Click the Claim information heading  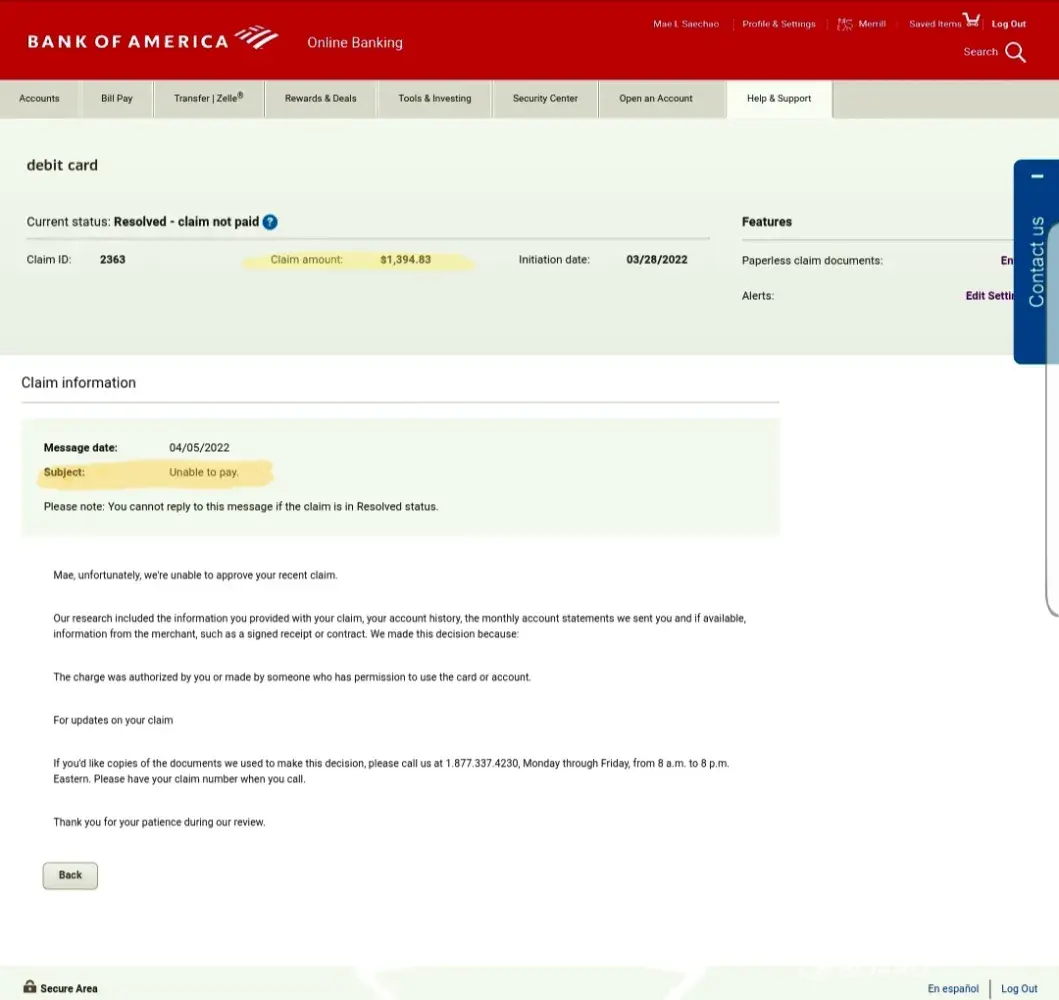(x=78, y=383)
